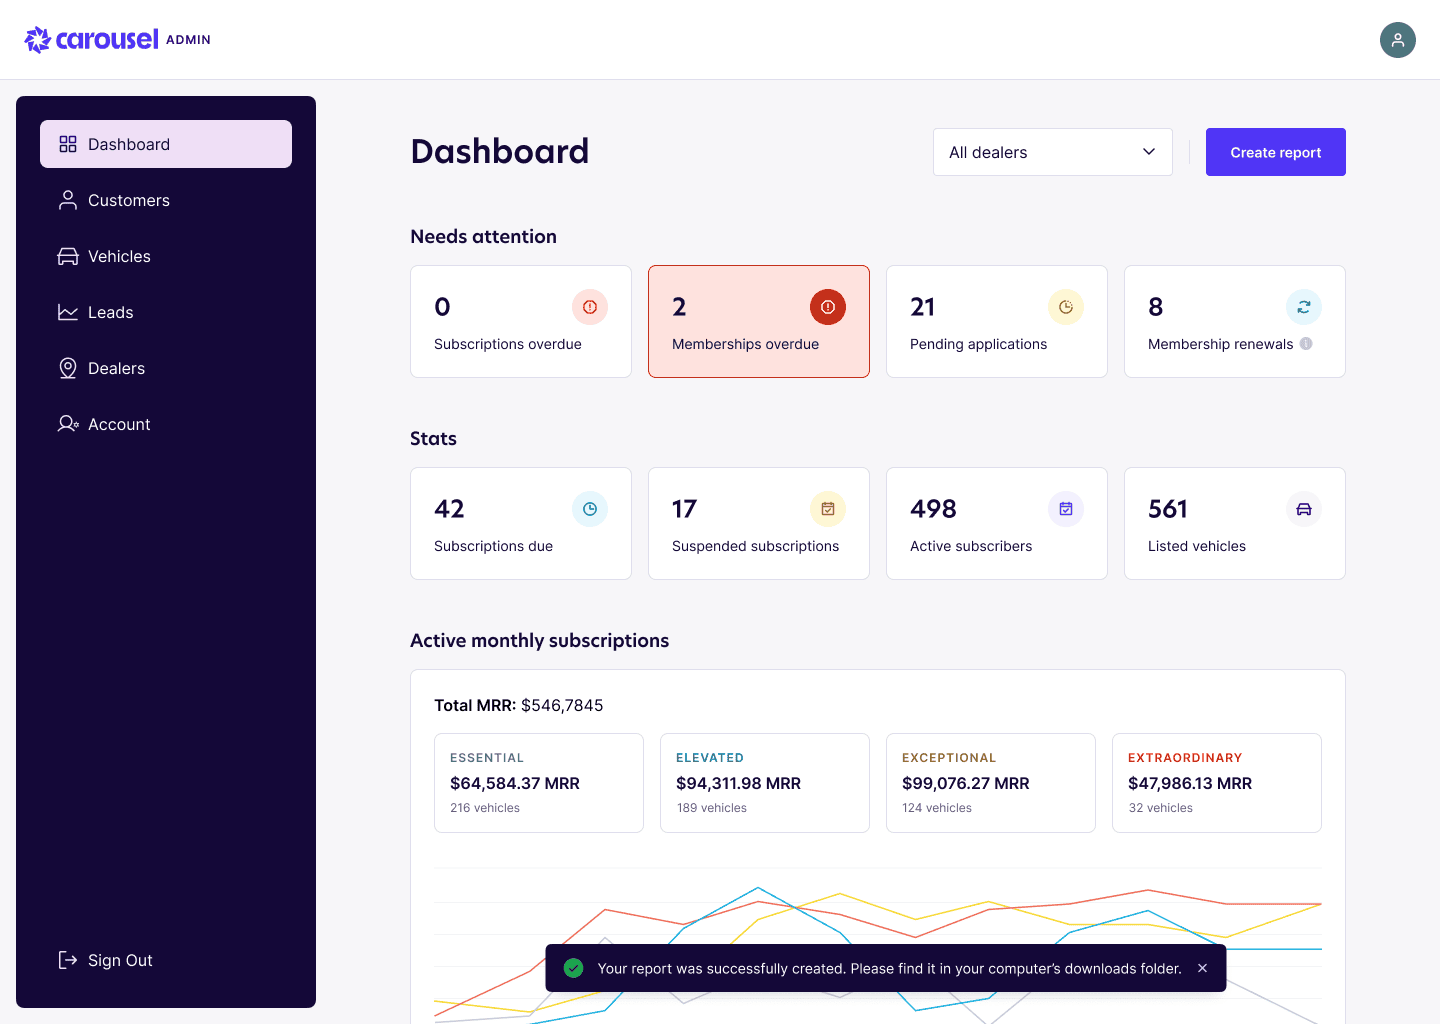
Task: Go to Vehicles in the sidebar
Action: click(119, 256)
